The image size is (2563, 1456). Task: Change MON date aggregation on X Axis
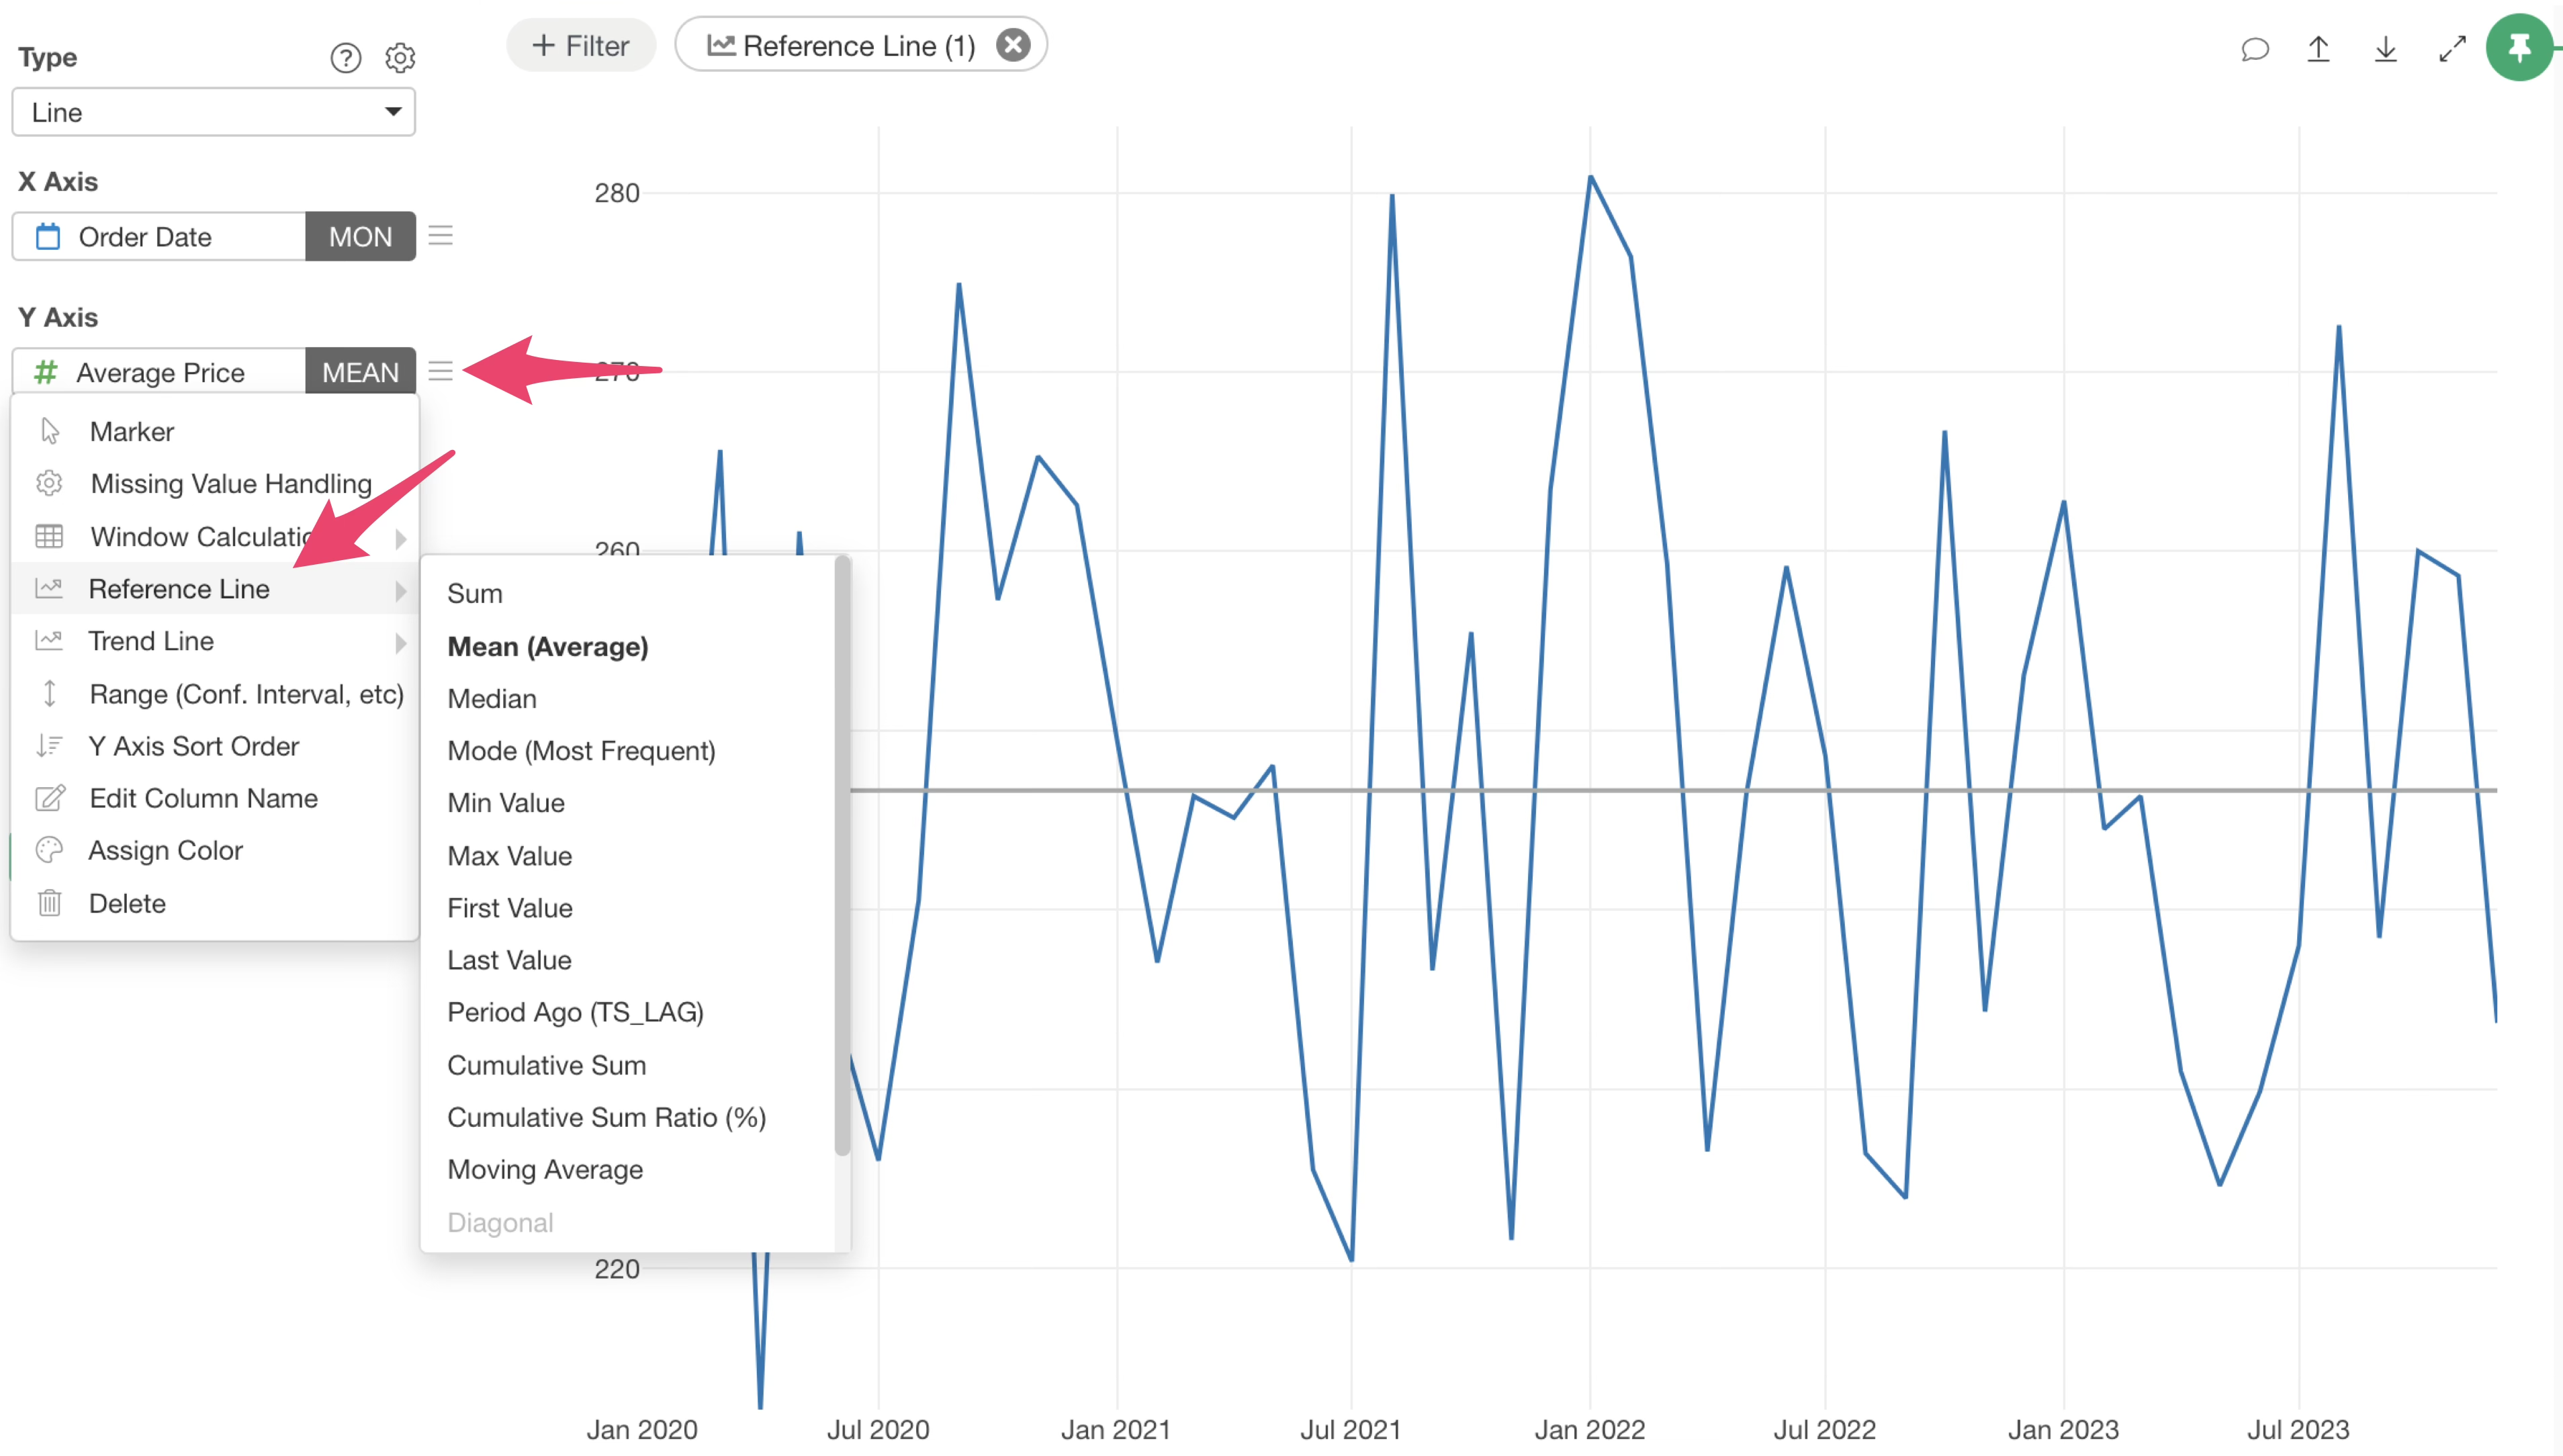click(x=360, y=236)
